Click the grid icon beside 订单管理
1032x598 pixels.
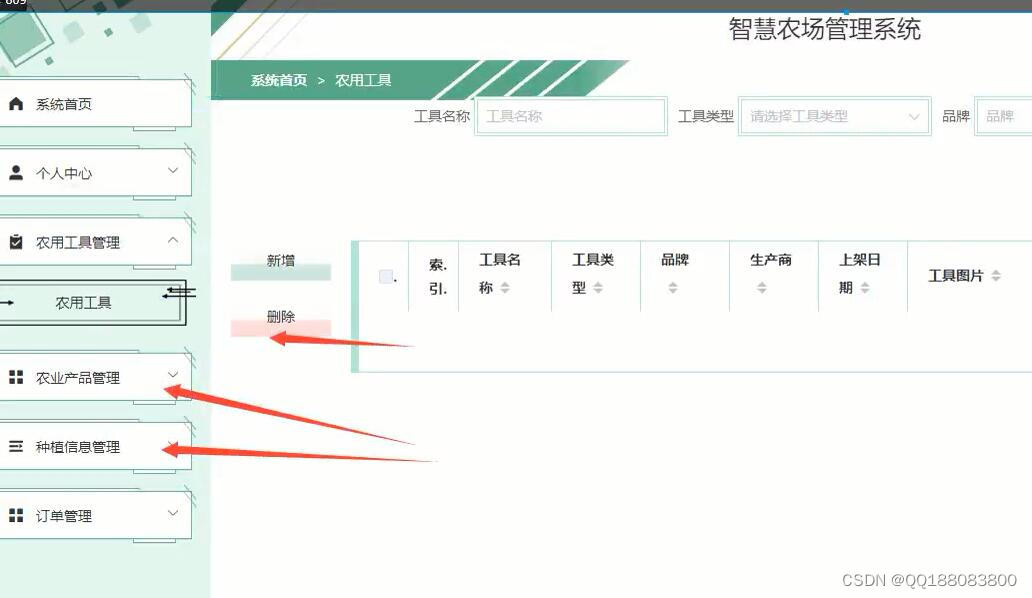[14, 515]
